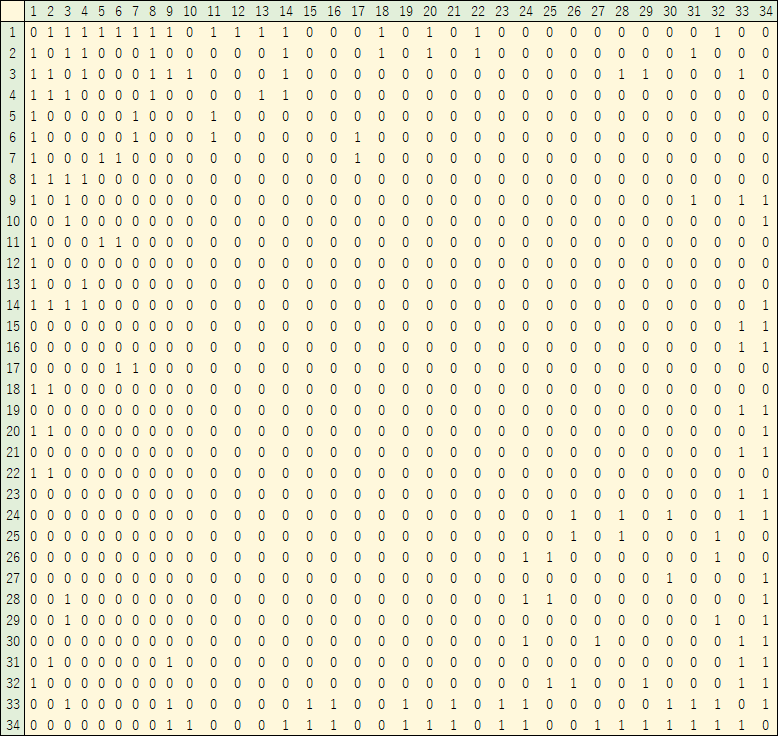The width and height of the screenshot is (778, 736).
Task: Select row header 33
Action: point(12,704)
